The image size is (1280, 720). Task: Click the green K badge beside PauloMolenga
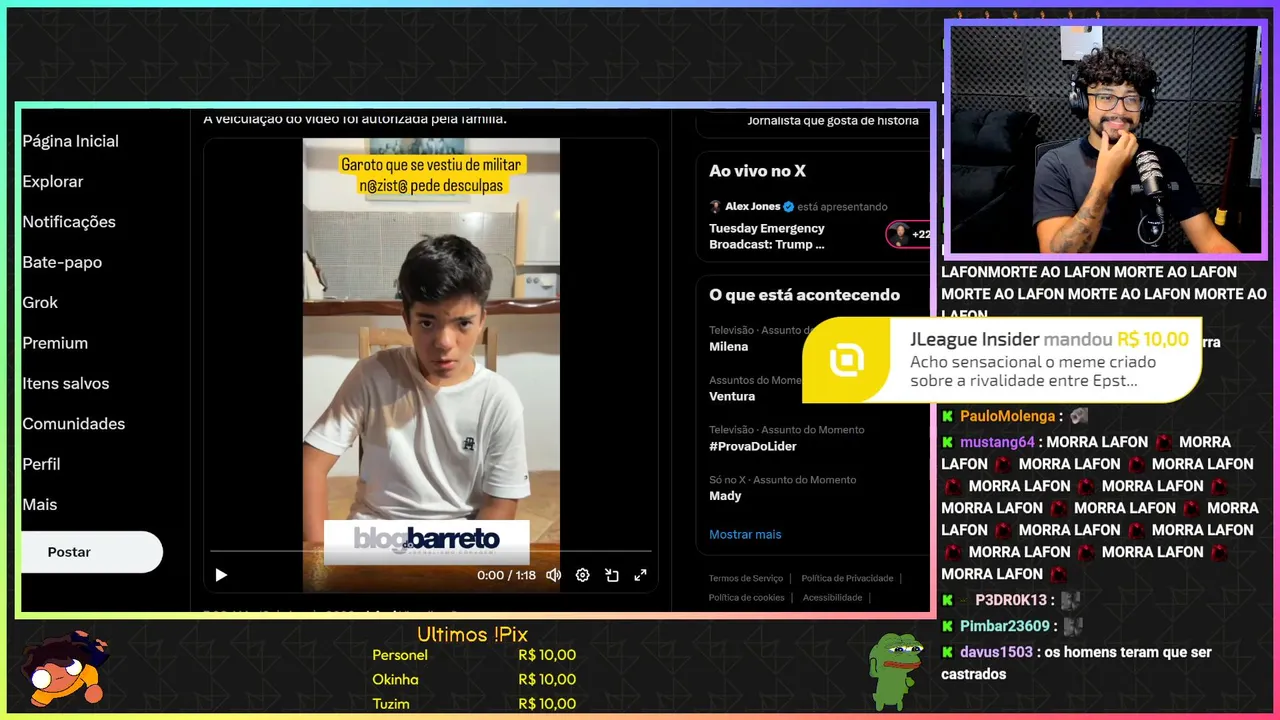tap(947, 416)
